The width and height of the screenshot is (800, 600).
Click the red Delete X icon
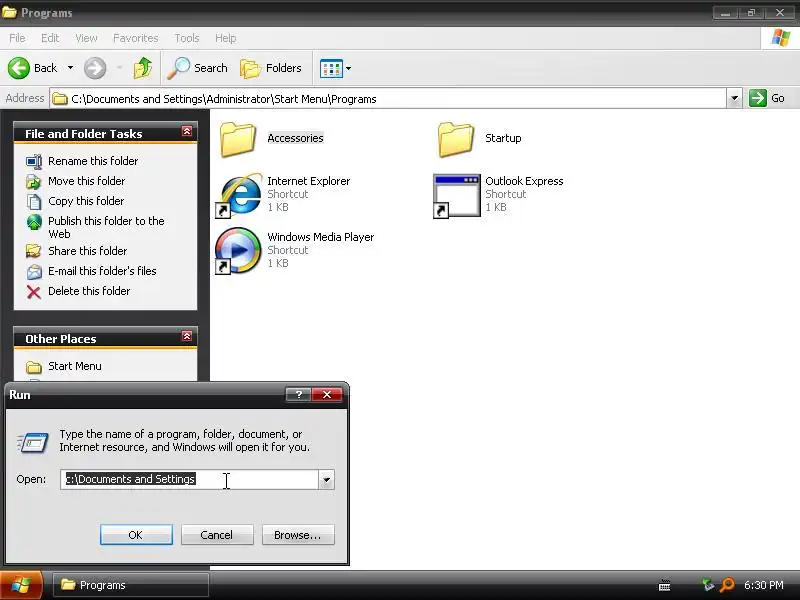(34, 292)
